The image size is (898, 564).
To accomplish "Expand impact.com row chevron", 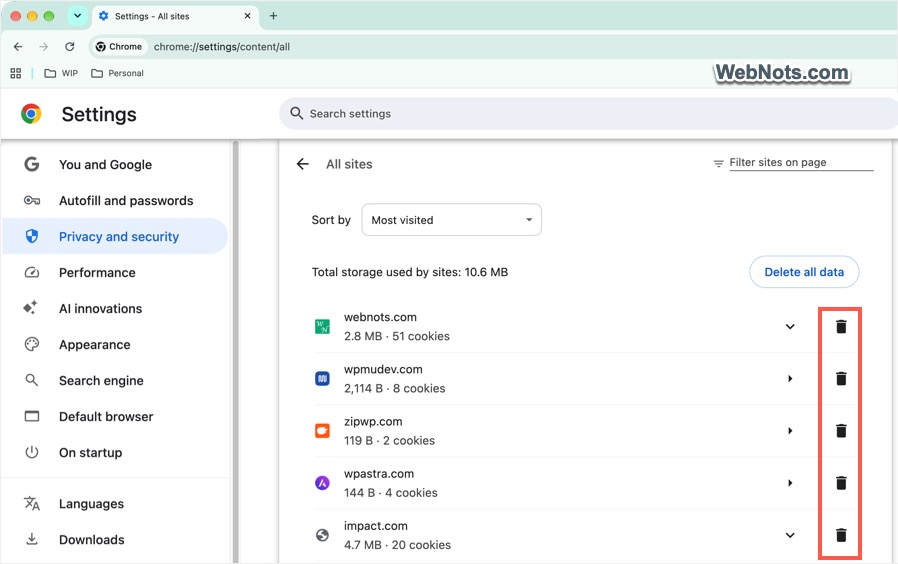I will click(790, 535).
